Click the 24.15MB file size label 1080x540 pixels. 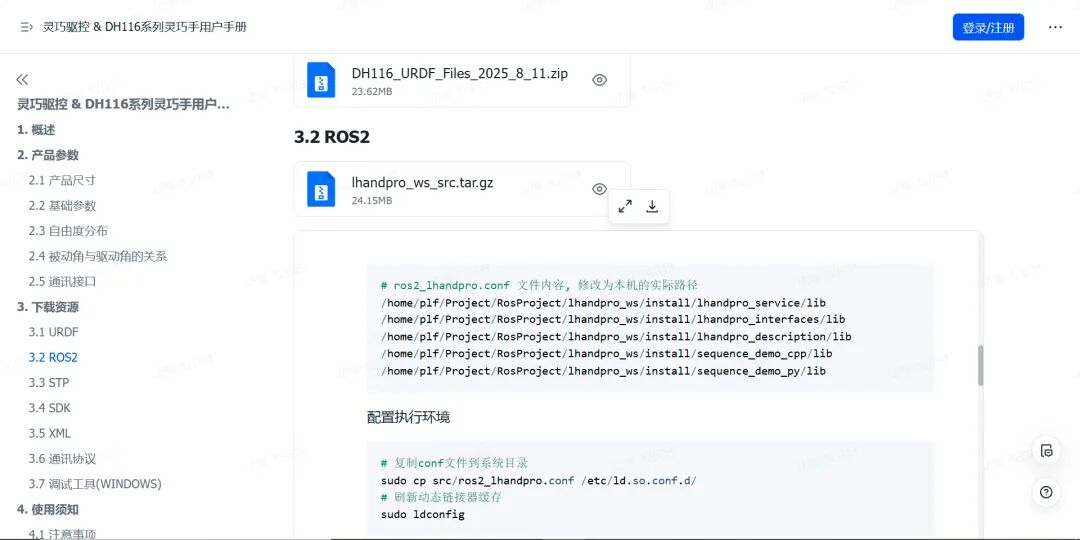[x=372, y=200]
